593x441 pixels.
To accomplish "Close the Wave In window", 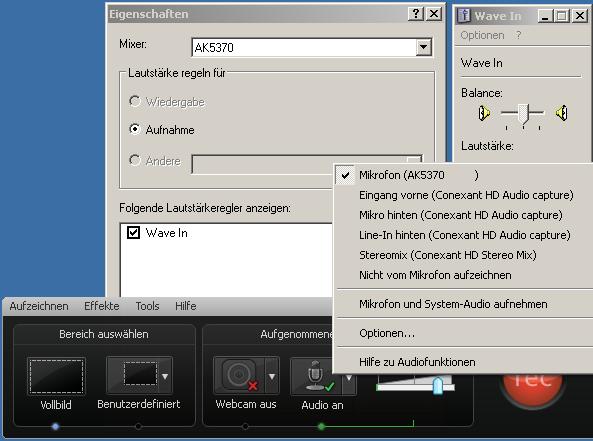I will pyautogui.click(x=579, y=16).
